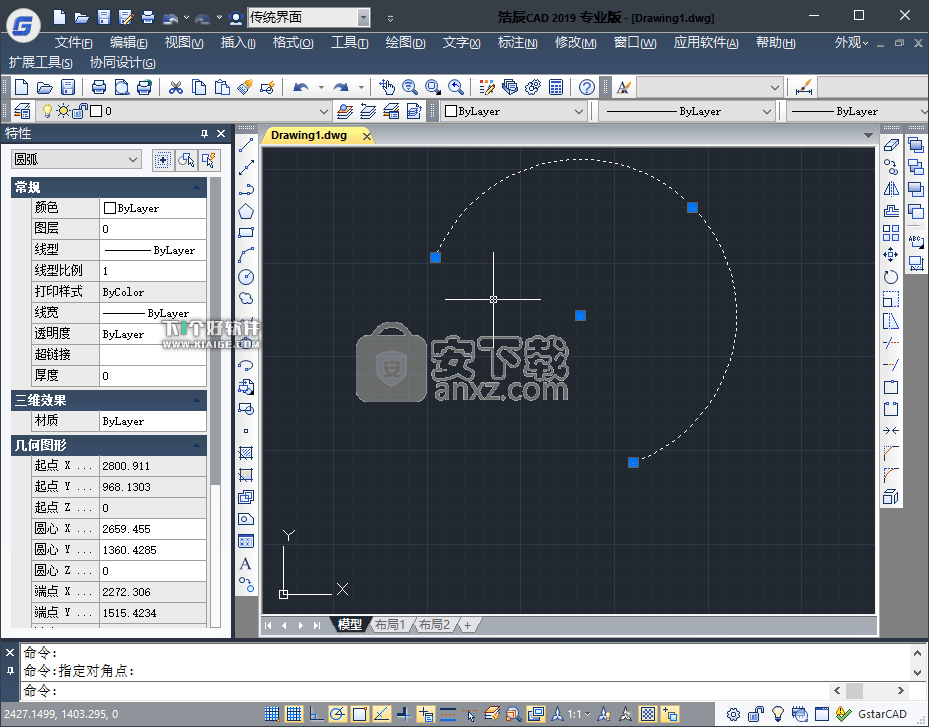Switch to the 布局2 tab

pyautogui.click(x=434, y=624)
